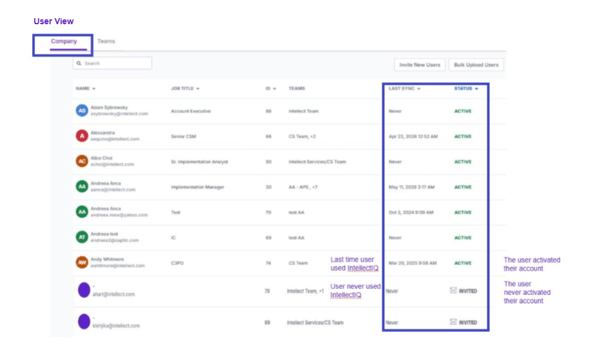Click Andy Whitmore's Mar 20 last sync
The width and height of the screenshot is (596, 364).
click(x=413, y=263)
